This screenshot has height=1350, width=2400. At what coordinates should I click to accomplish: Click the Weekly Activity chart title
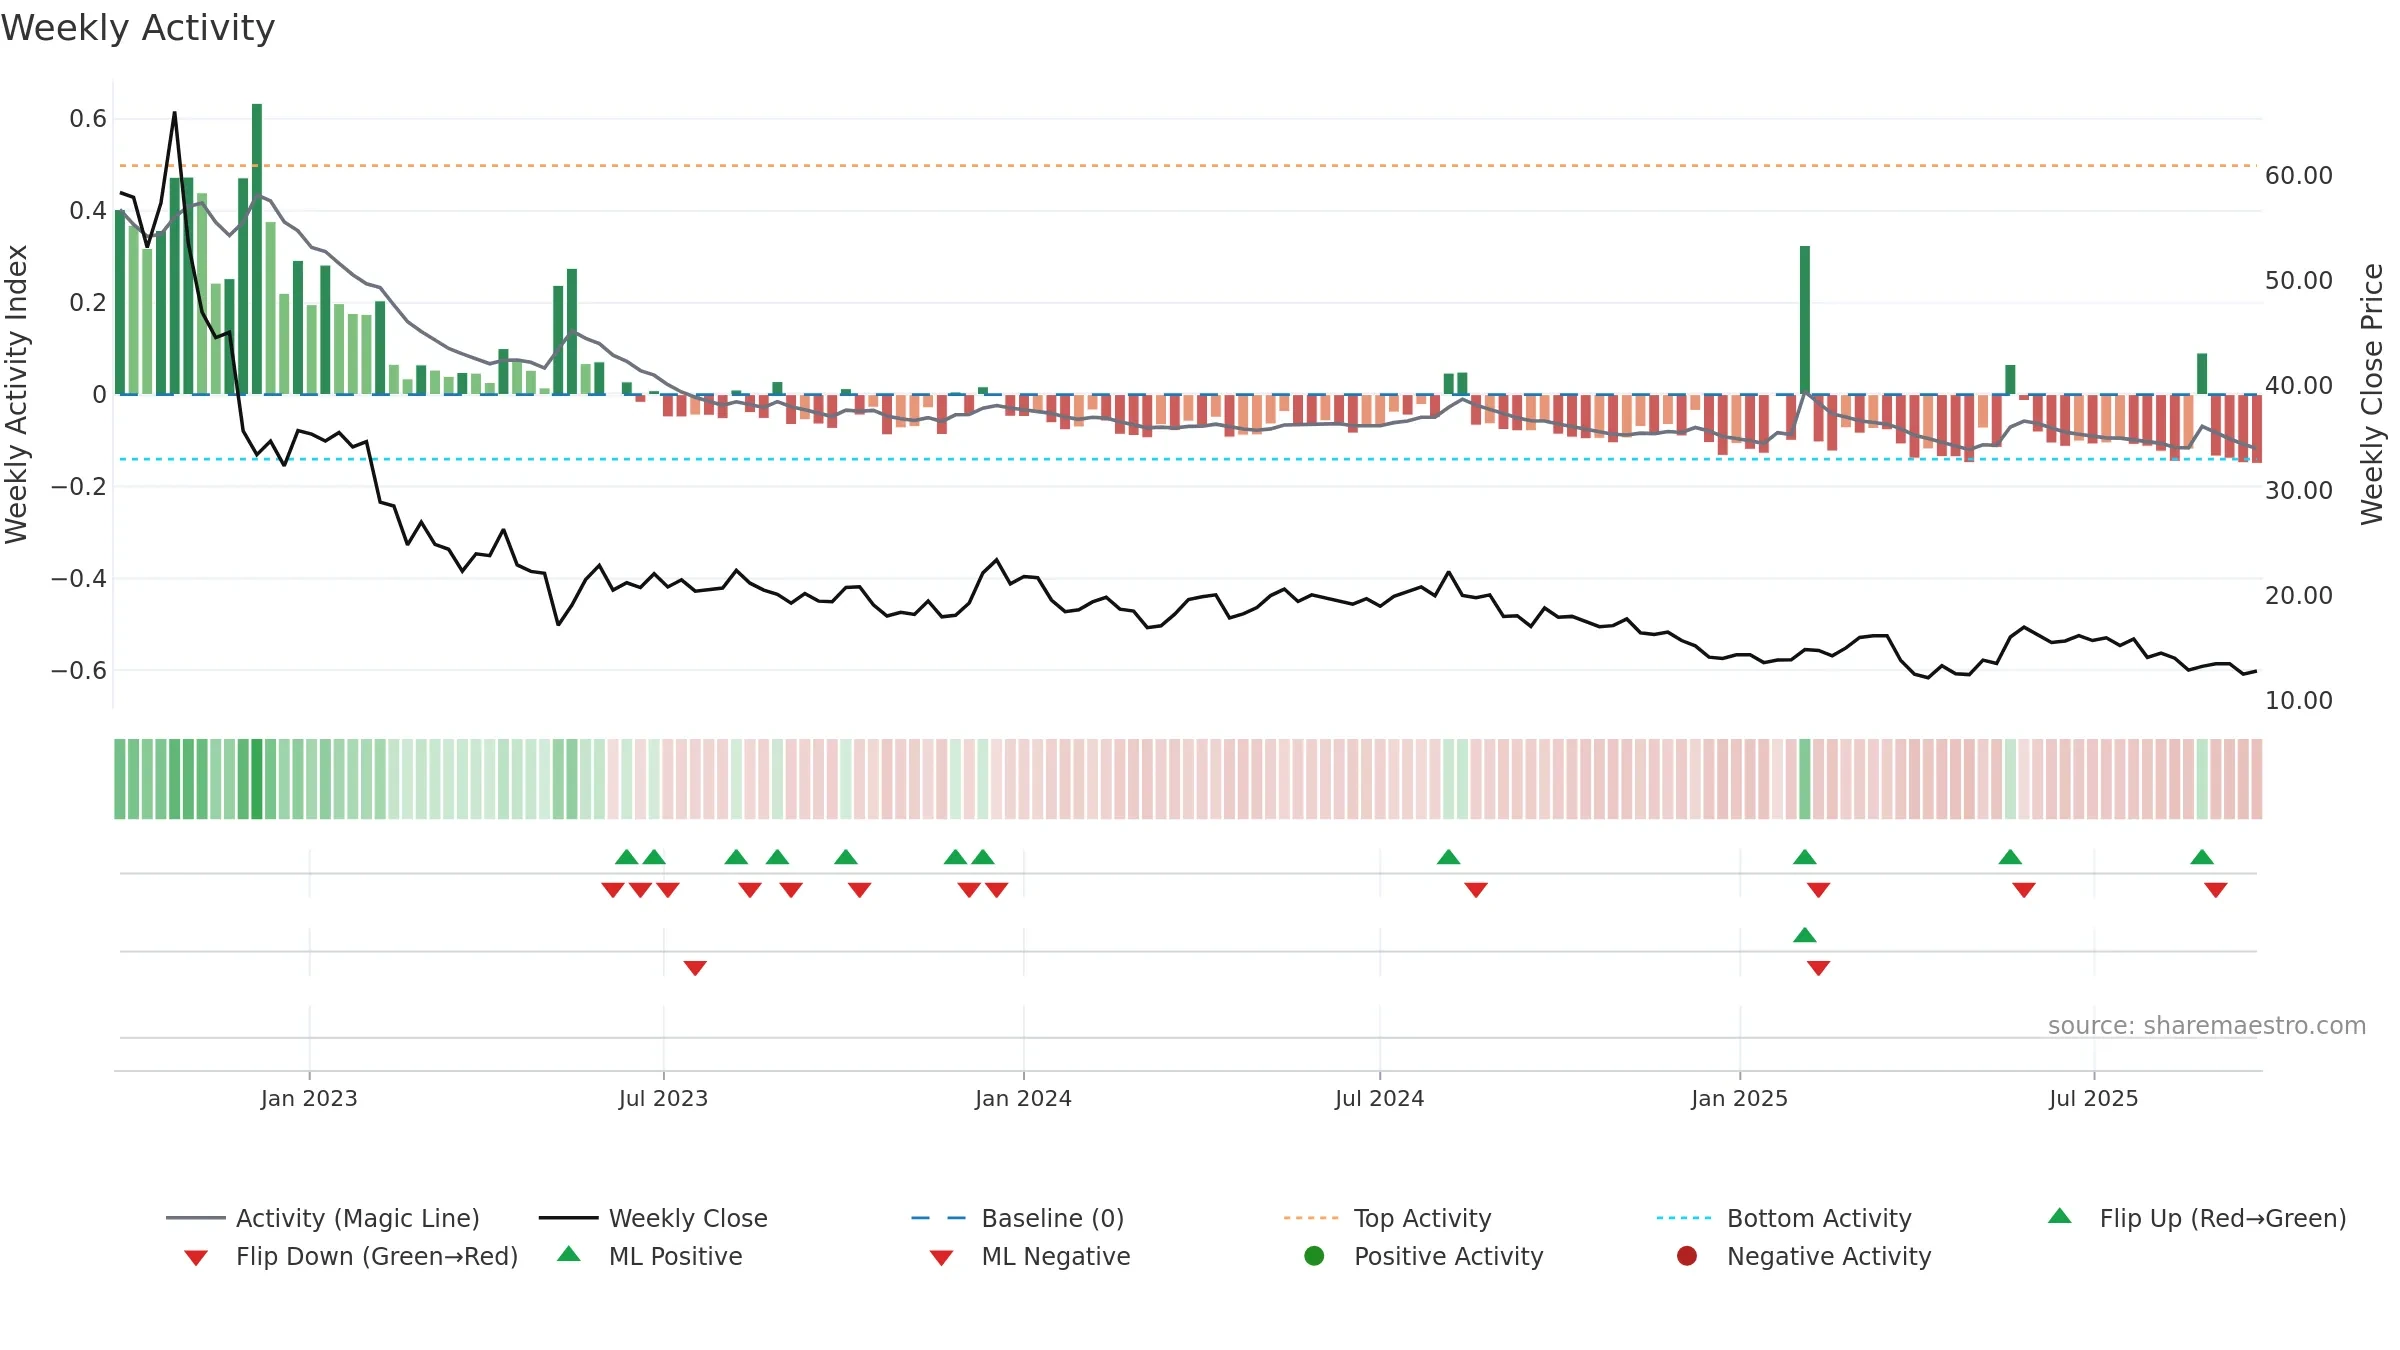pyautogui.click(x=138, y=28)
